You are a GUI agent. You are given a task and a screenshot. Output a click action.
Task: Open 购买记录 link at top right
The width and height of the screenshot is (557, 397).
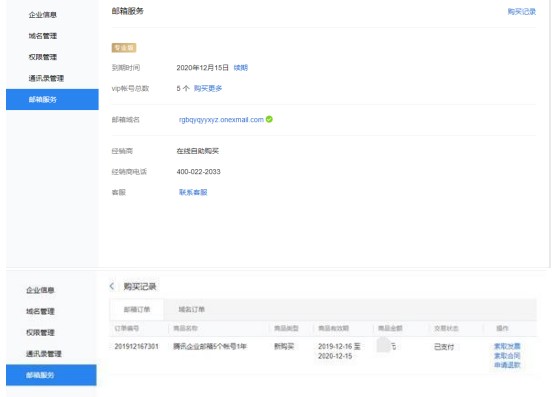(x=521, y=11)
